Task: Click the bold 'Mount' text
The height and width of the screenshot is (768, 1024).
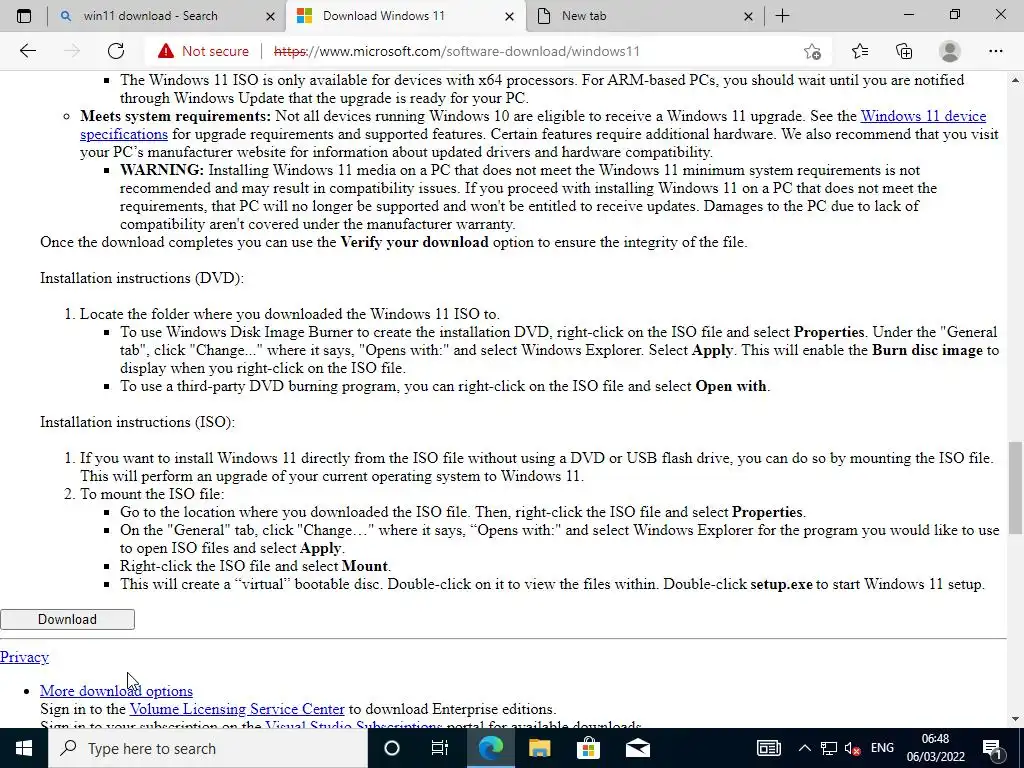Action: (364, 566)
